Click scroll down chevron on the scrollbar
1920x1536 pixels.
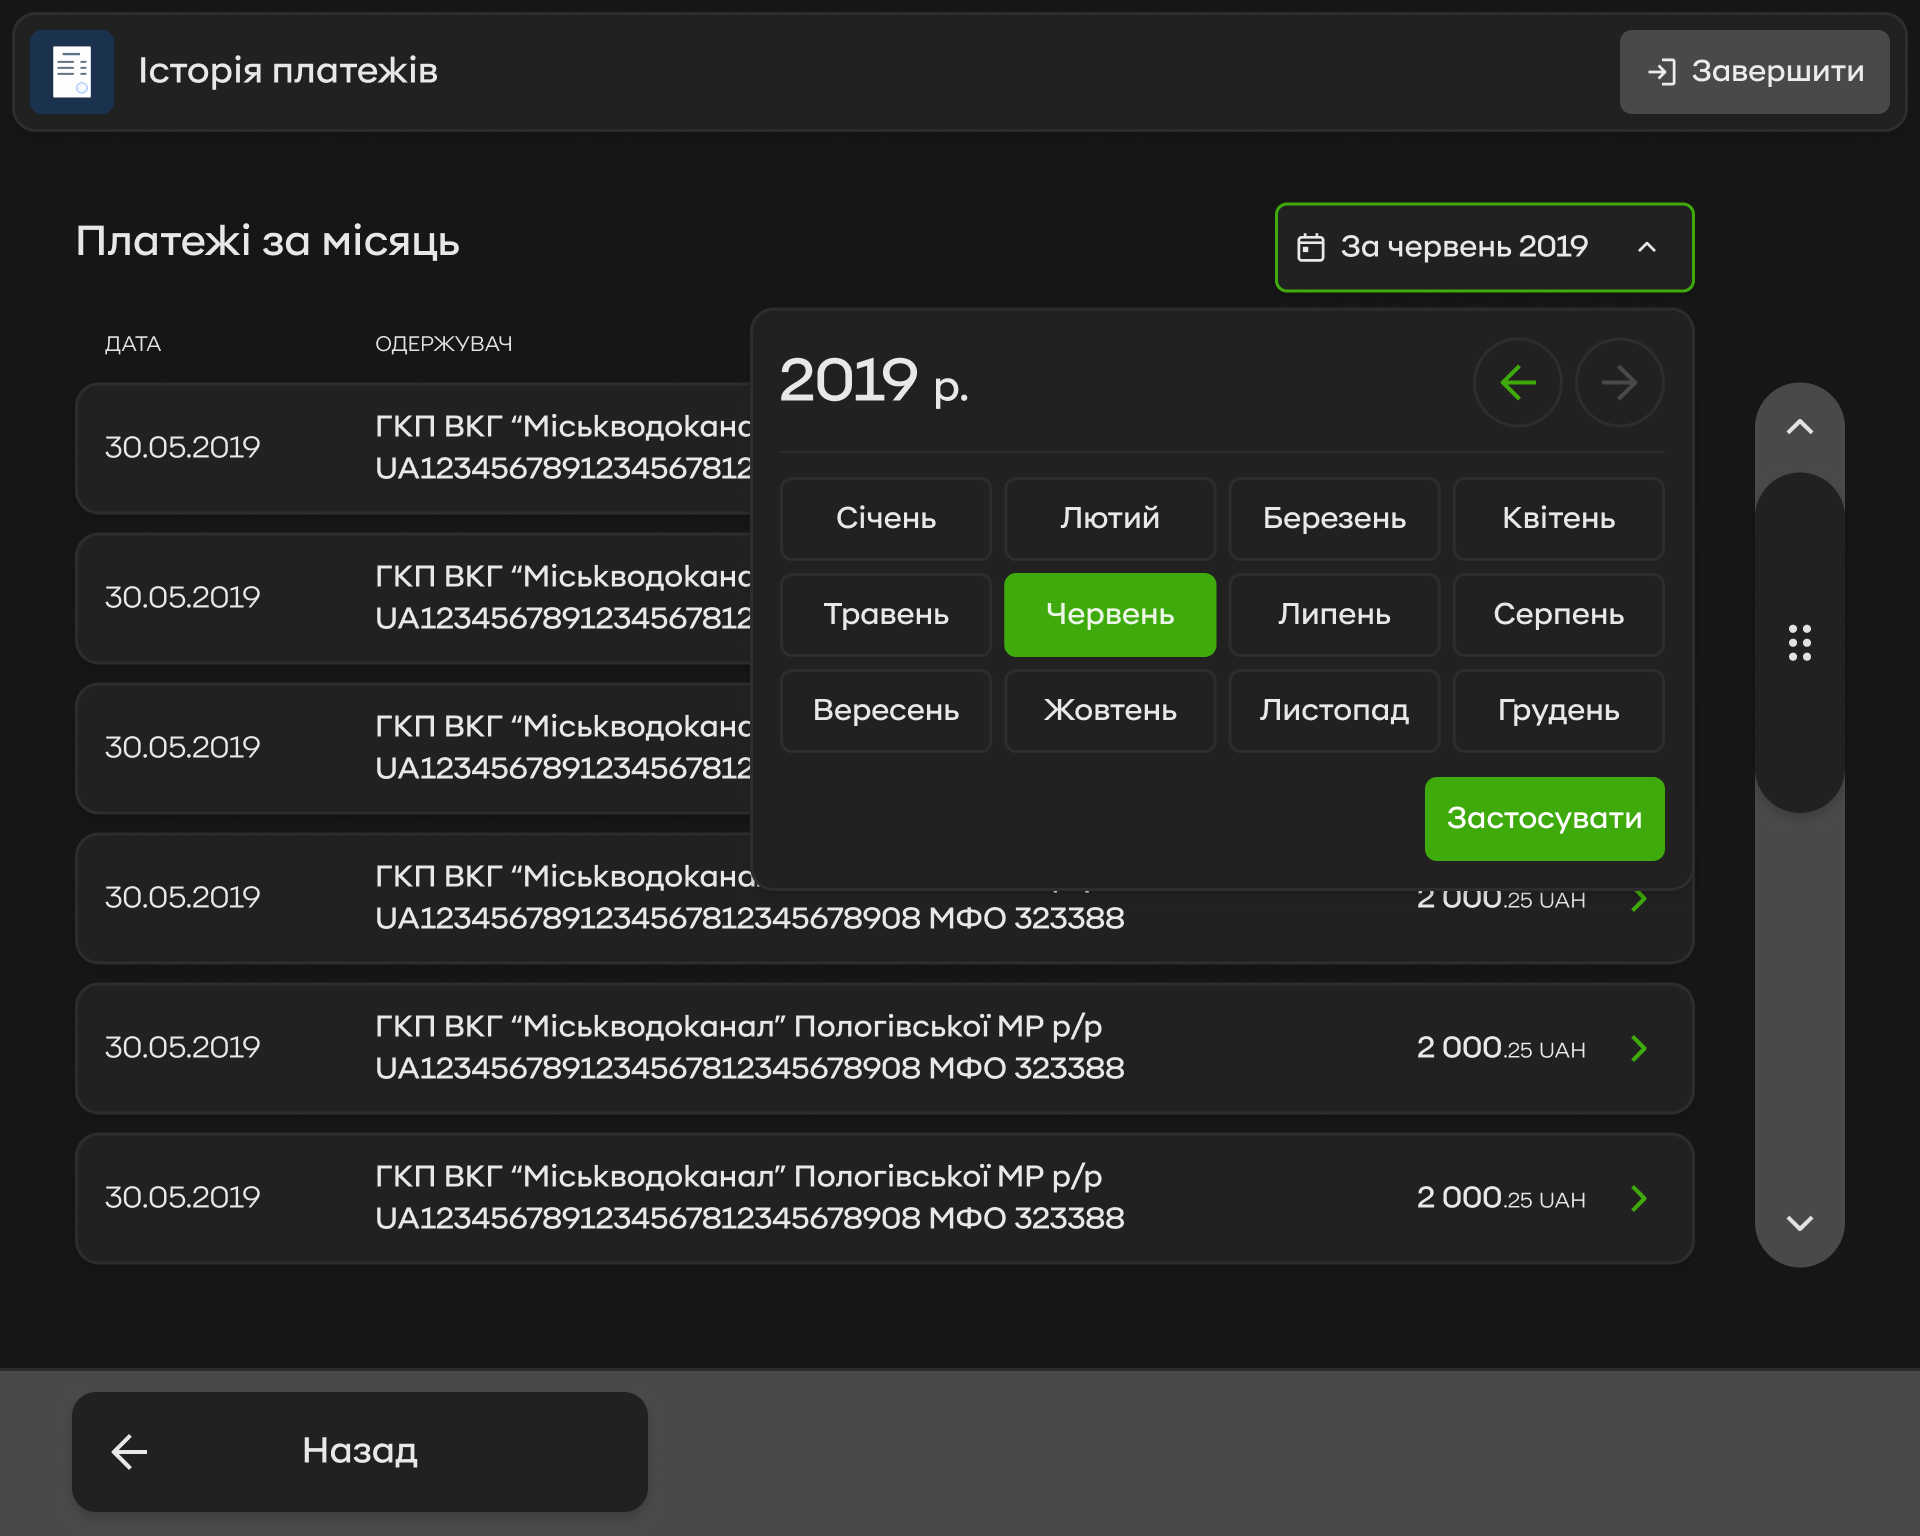1799,1223
